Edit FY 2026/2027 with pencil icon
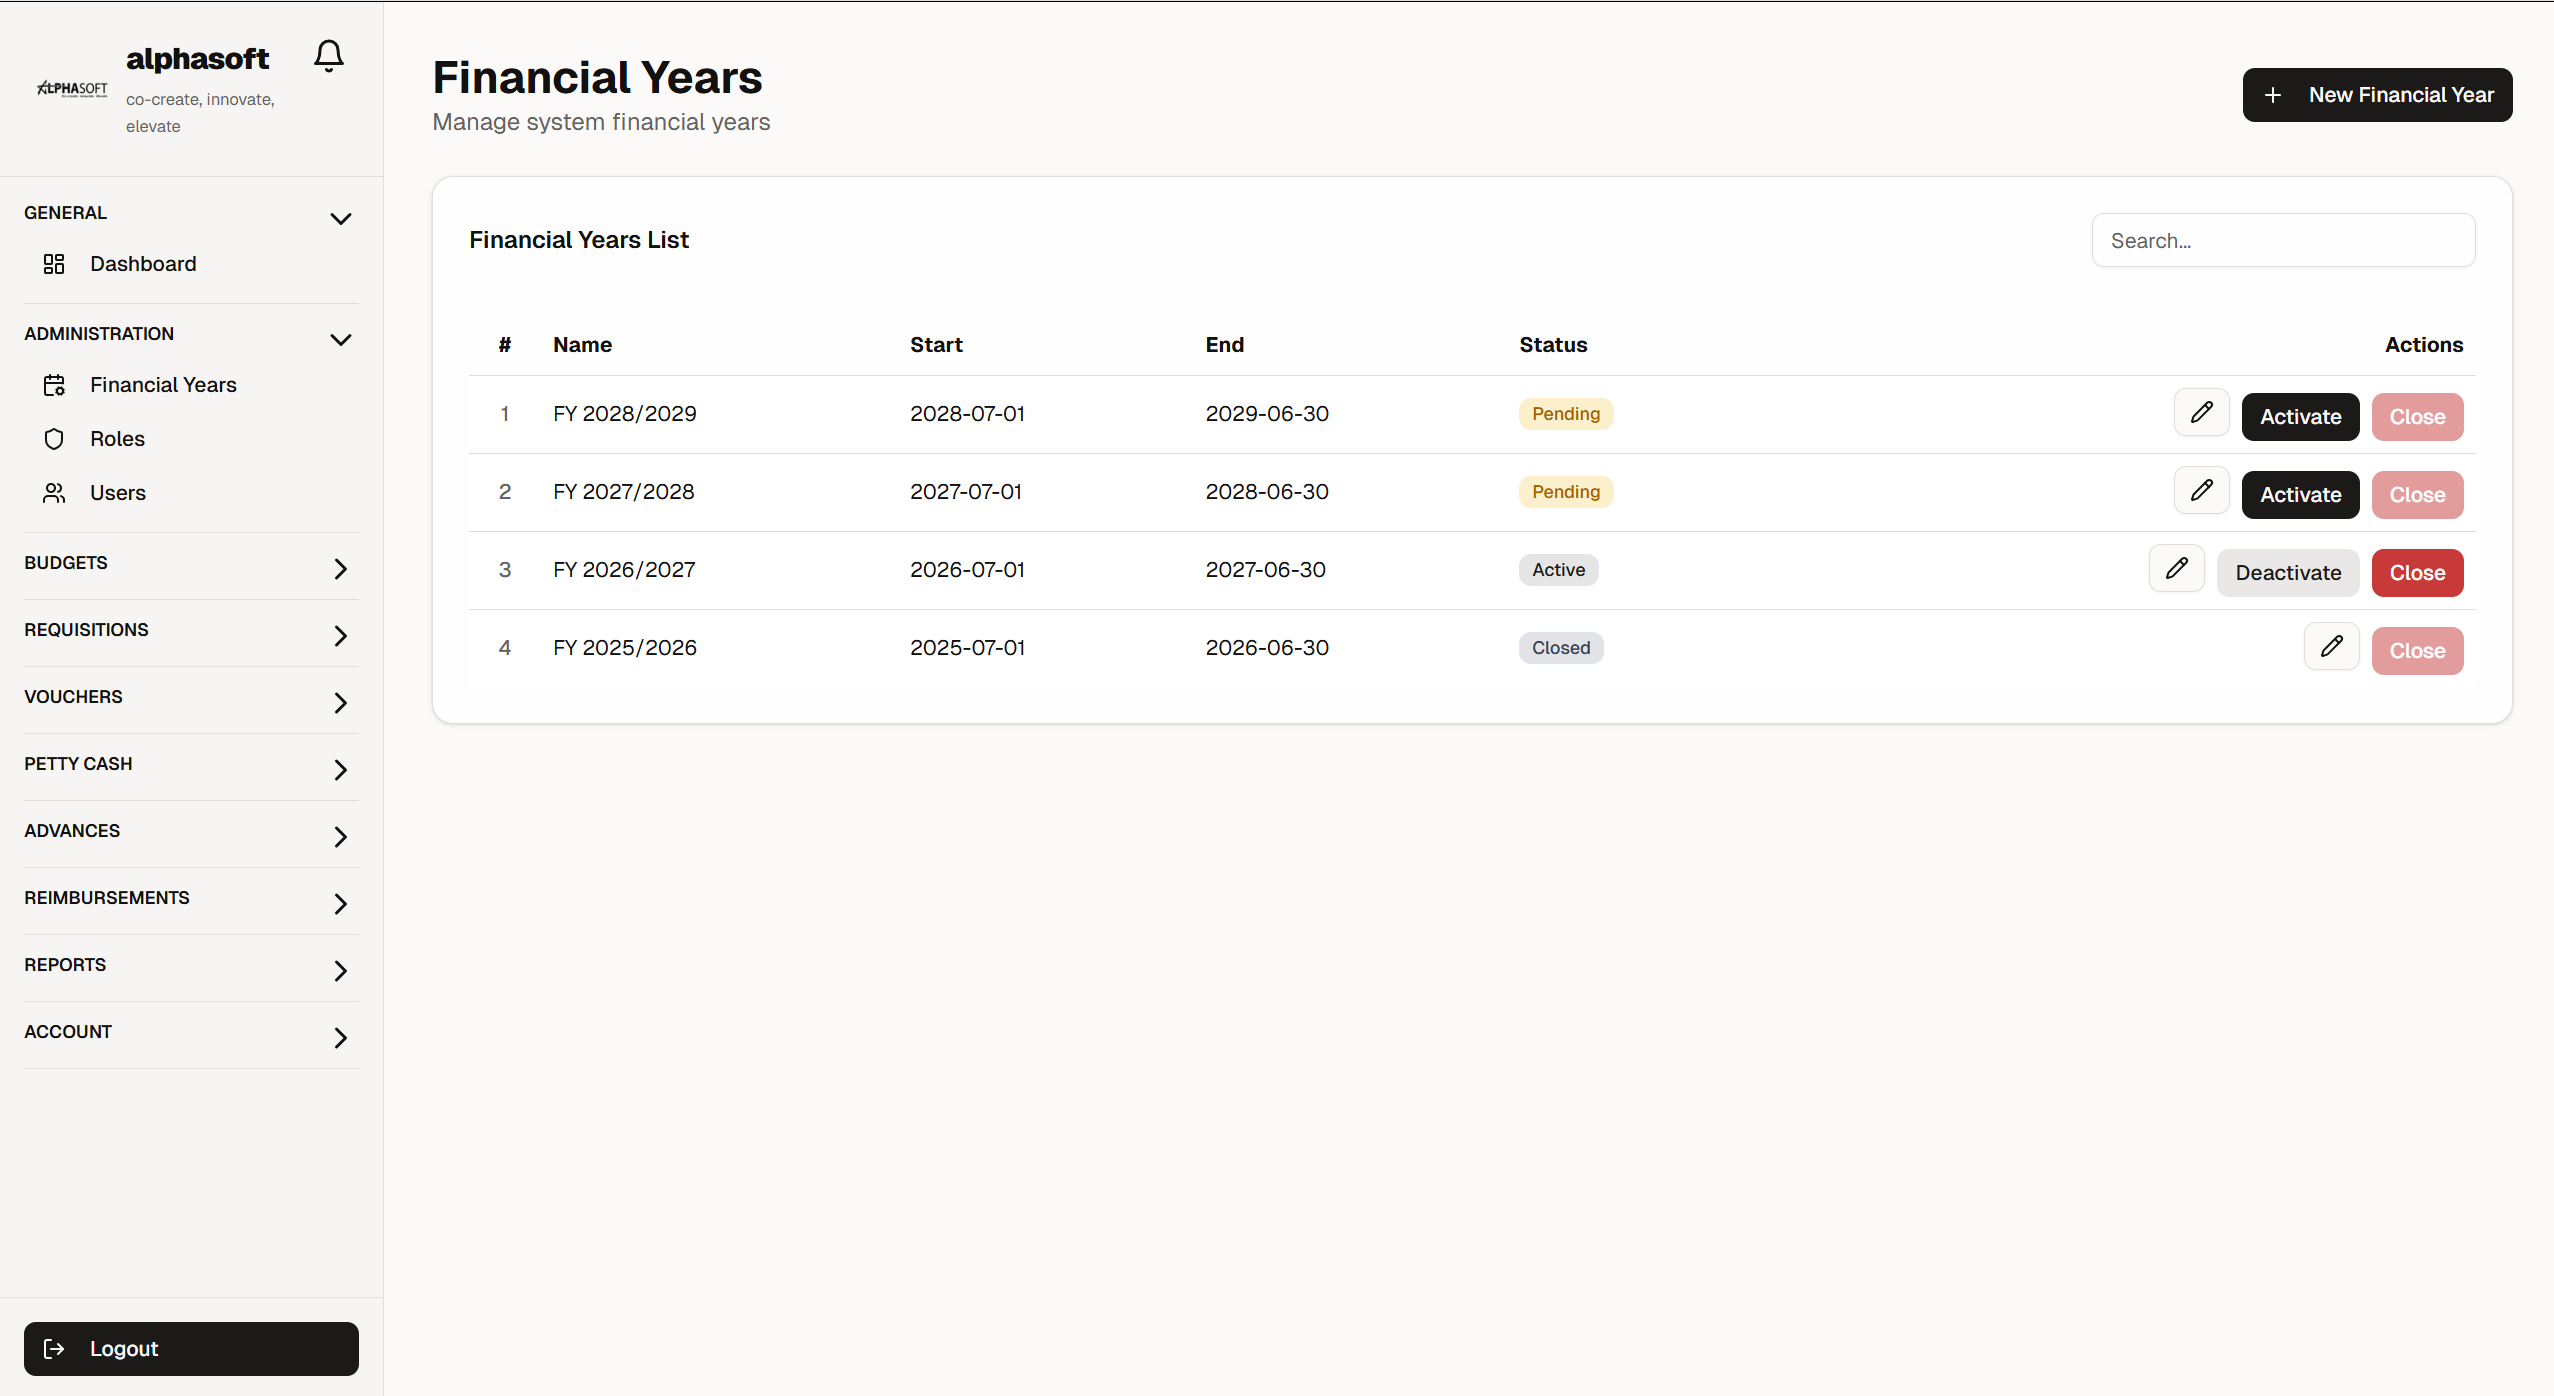The width and height of the screenshot is (2554, 1396). click(x=2176, y=569)
